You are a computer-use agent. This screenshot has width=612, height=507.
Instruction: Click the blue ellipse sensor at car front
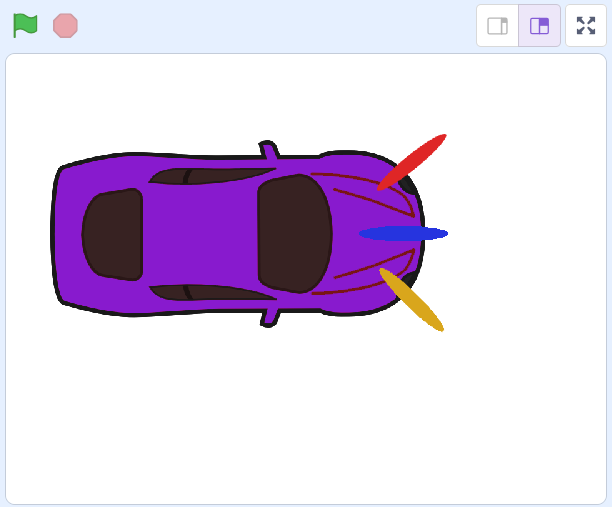403,233
